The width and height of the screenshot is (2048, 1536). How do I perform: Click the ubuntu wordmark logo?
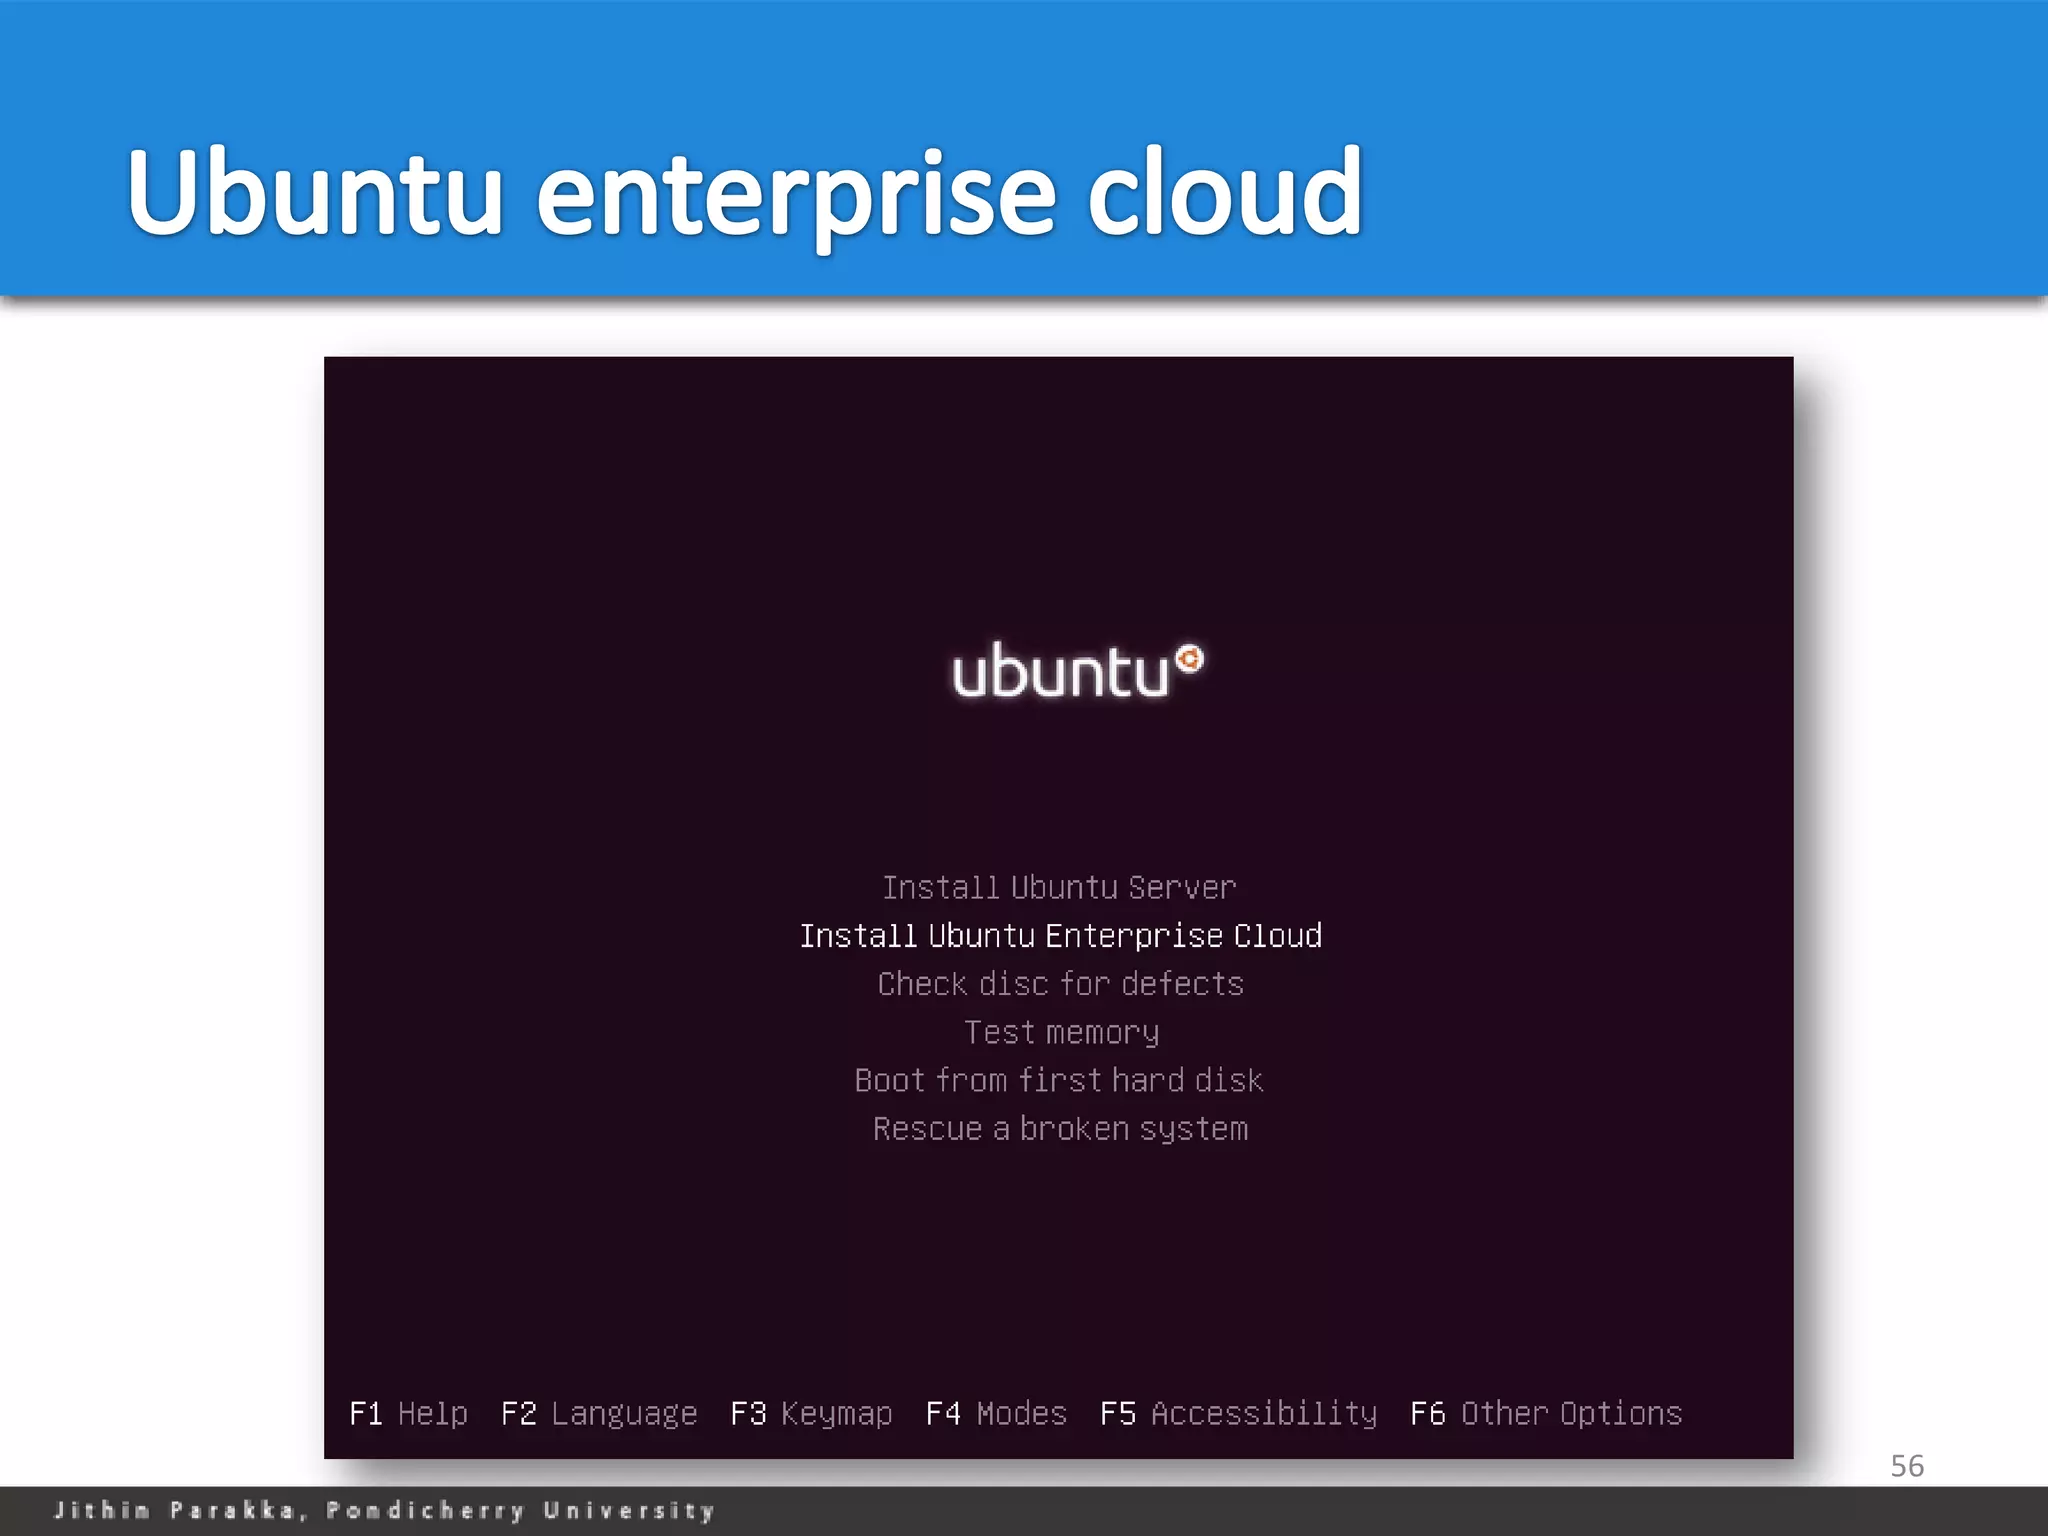click(1060, 672)
